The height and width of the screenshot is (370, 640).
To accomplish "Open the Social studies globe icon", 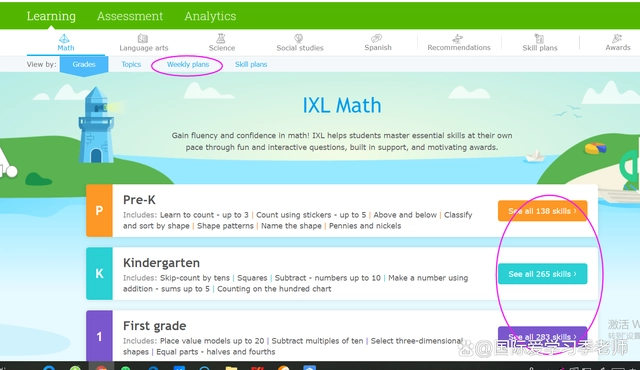I will pyautogui.click(x=299, y=38).
